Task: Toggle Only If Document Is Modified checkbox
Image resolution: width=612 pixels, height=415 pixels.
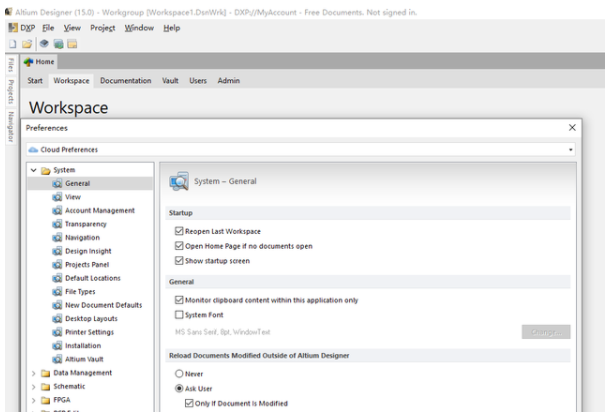Action: [x=189, y=403]
